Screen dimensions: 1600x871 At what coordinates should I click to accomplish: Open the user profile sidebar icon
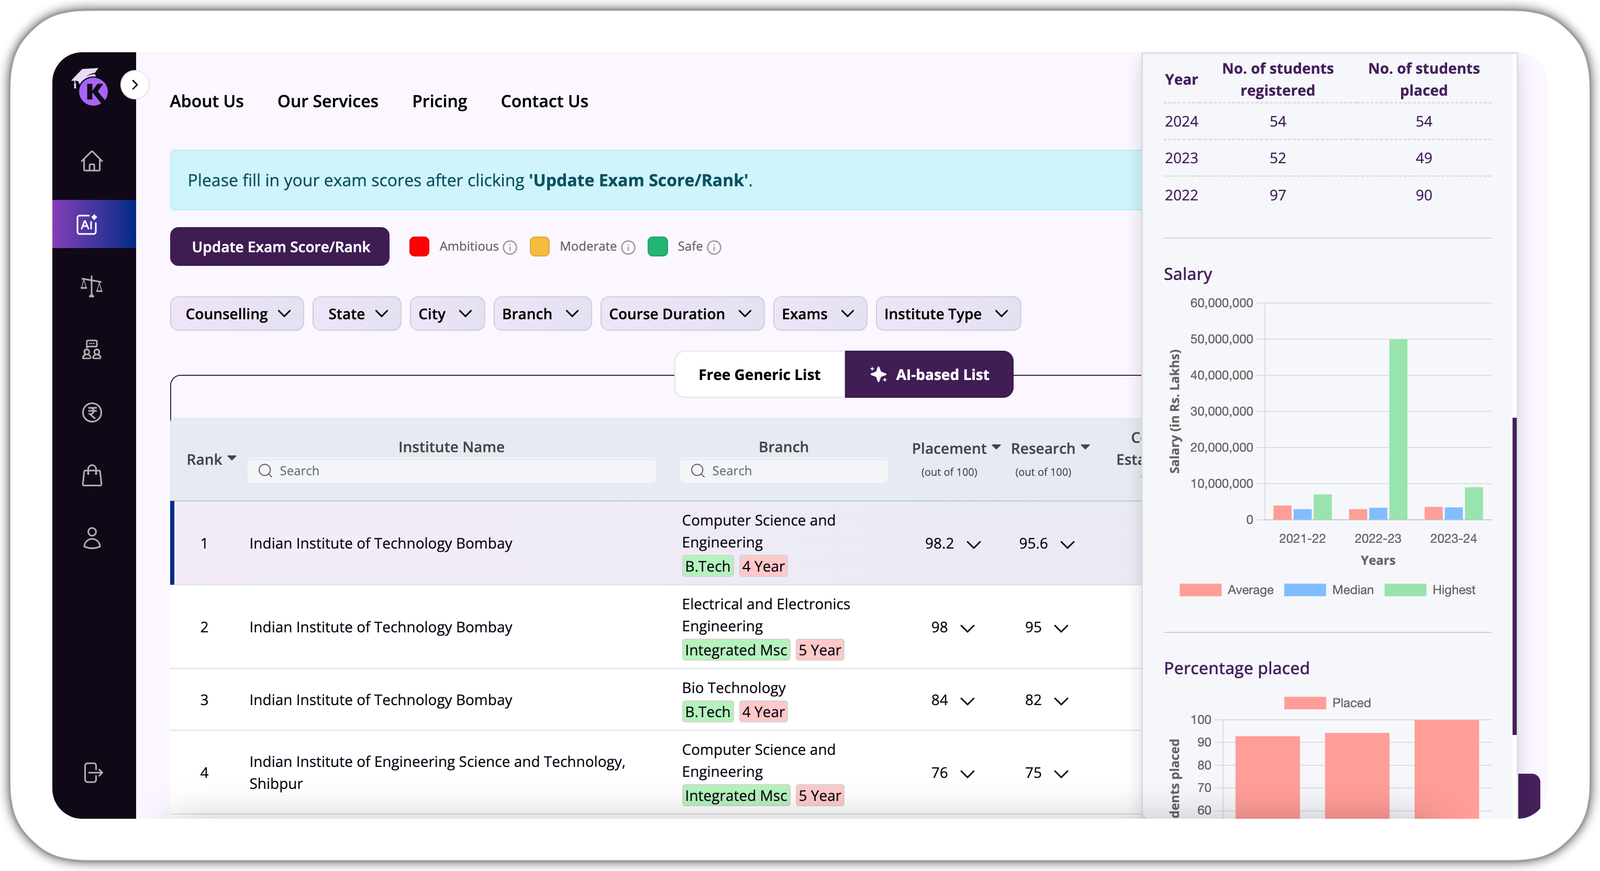(x=92, y=539)
